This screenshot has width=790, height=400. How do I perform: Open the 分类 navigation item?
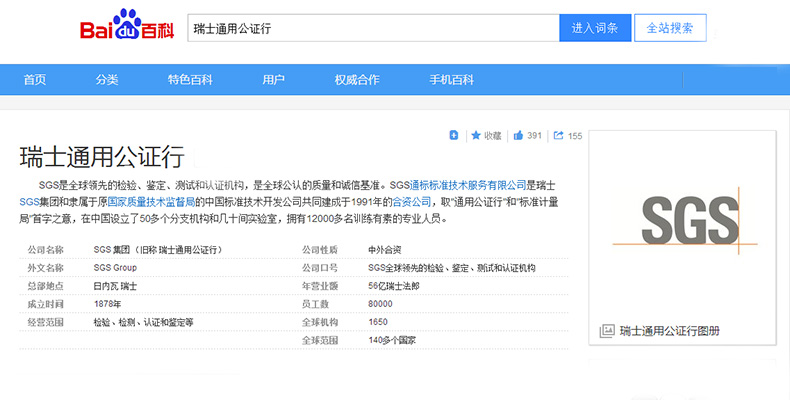click(107, 80)
